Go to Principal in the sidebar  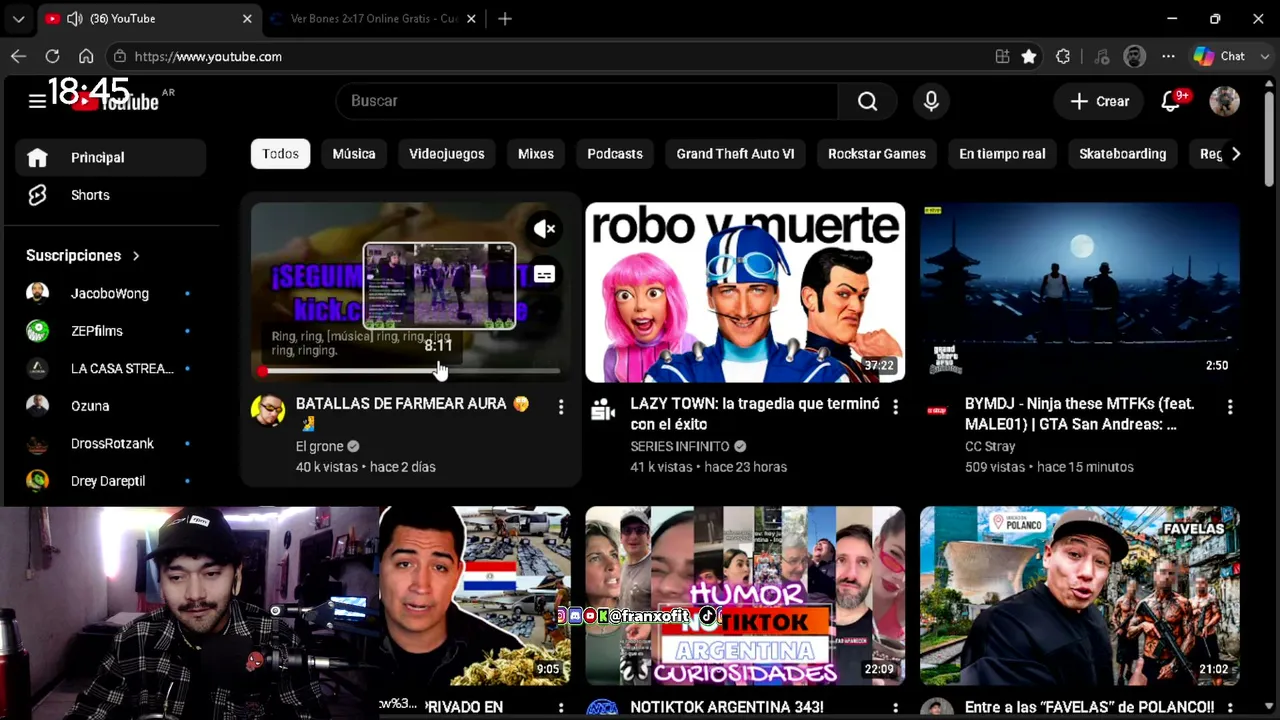point(110,157)
